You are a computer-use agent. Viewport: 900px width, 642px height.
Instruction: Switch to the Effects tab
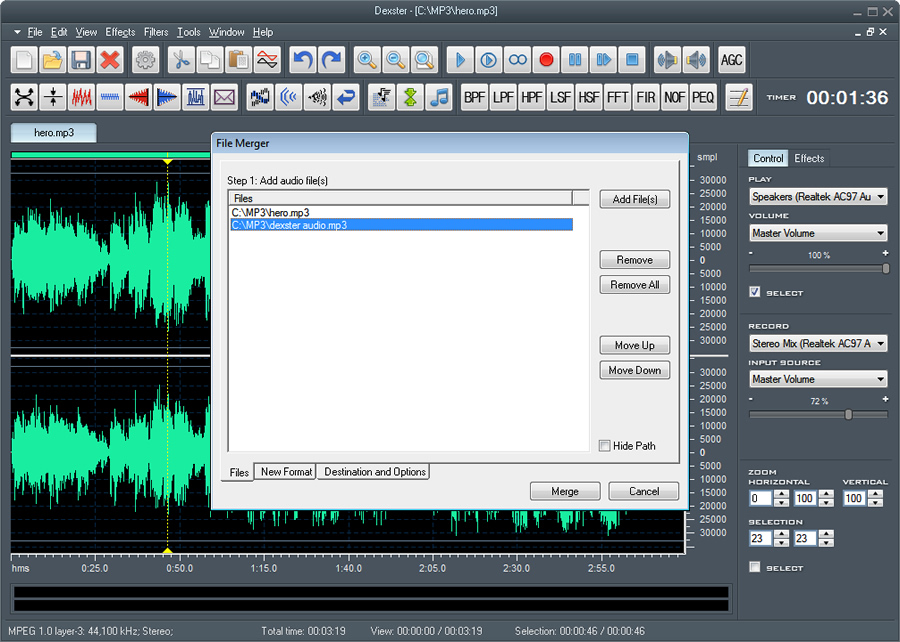coord(809,158)
